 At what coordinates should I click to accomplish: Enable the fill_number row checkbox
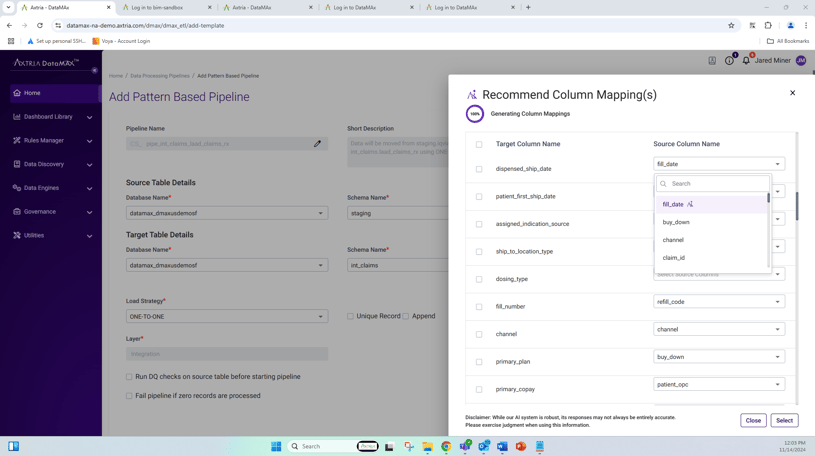pos(479,307)
